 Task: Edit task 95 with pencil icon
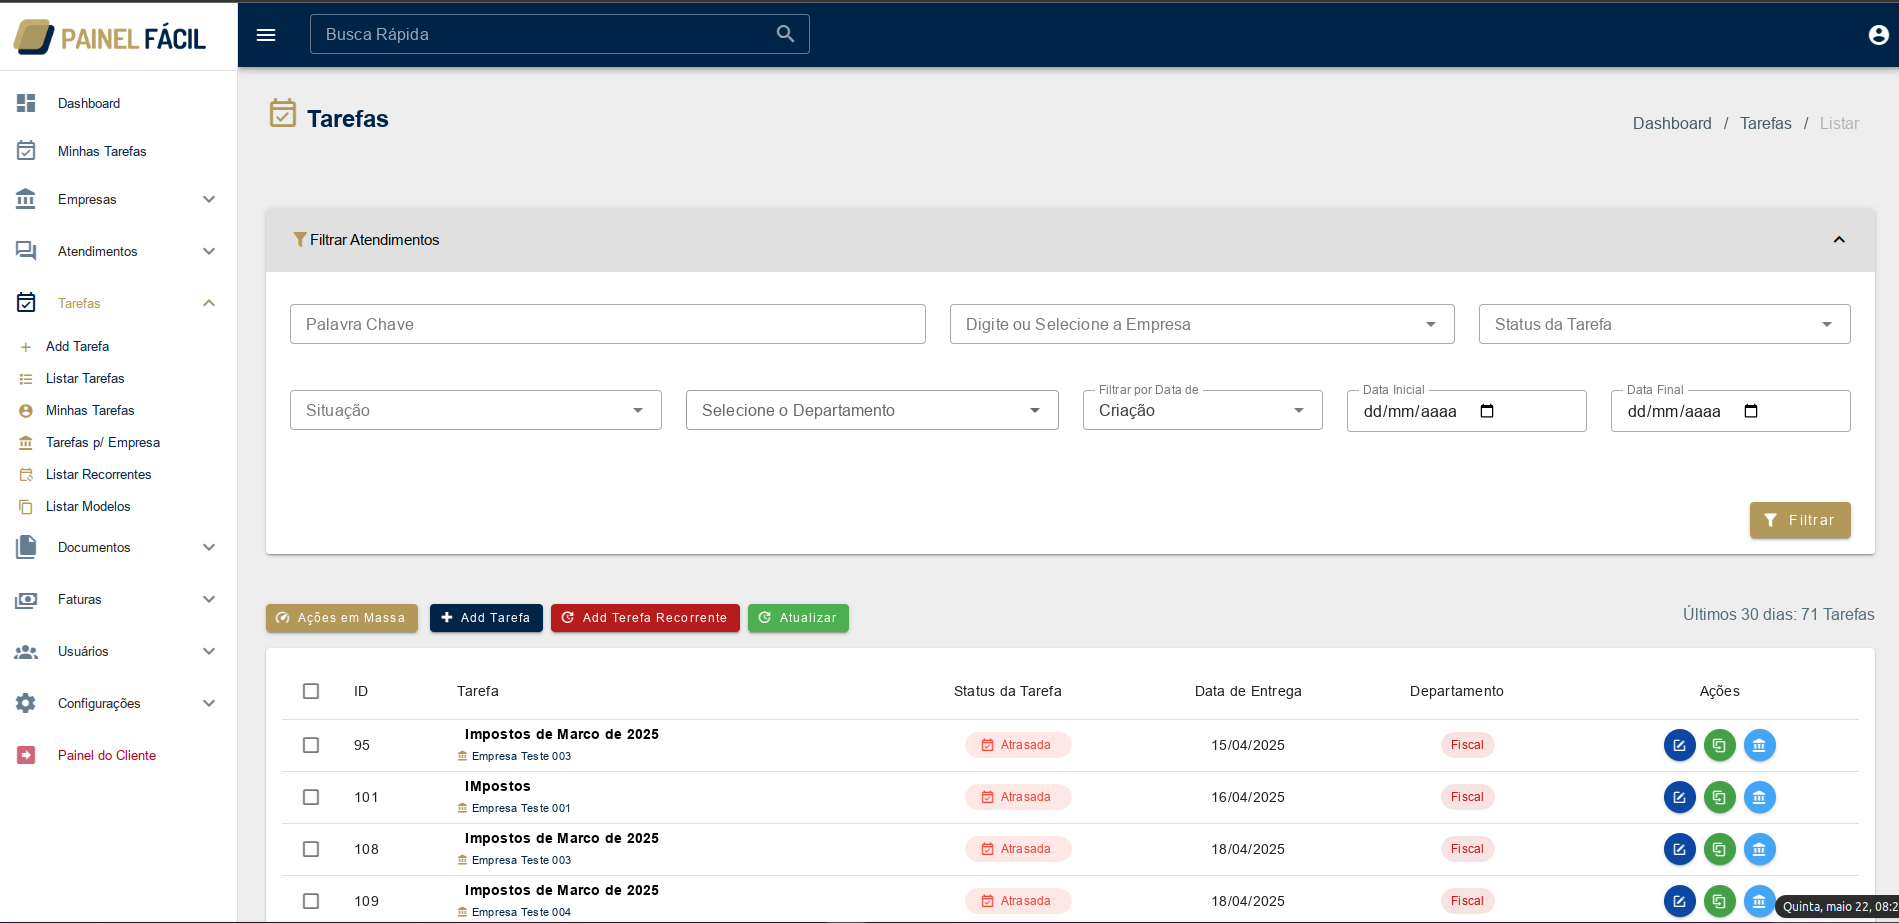point(1679,745)
